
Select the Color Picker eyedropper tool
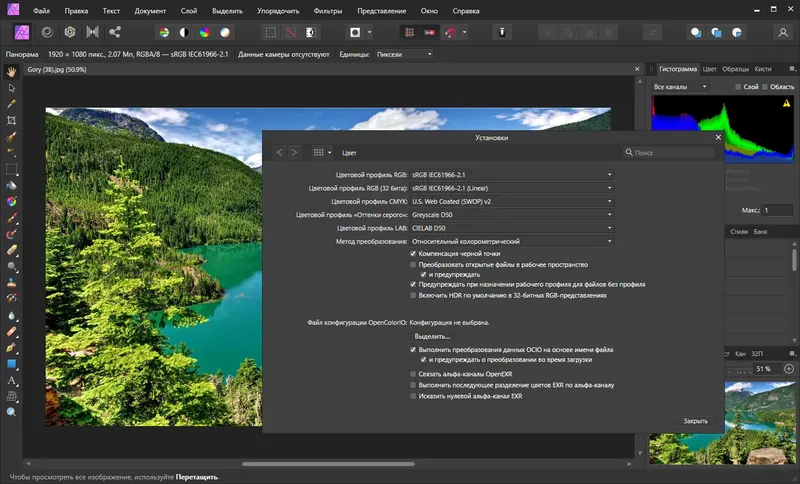point(11,104)
